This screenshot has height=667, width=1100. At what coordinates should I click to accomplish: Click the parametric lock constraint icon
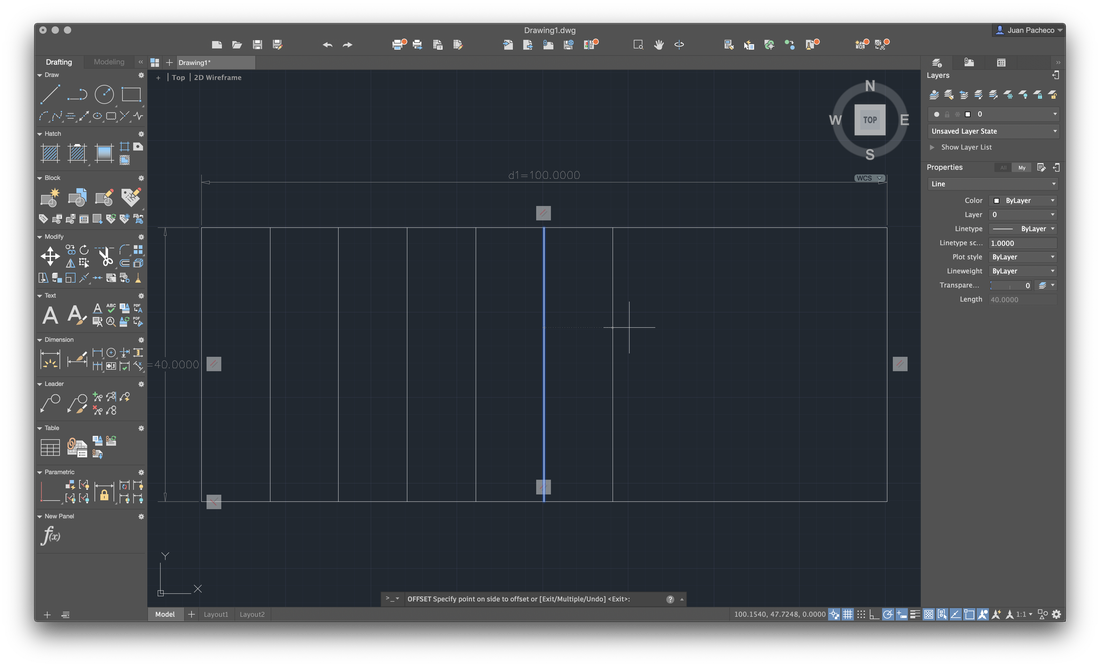tap(104, 492)
